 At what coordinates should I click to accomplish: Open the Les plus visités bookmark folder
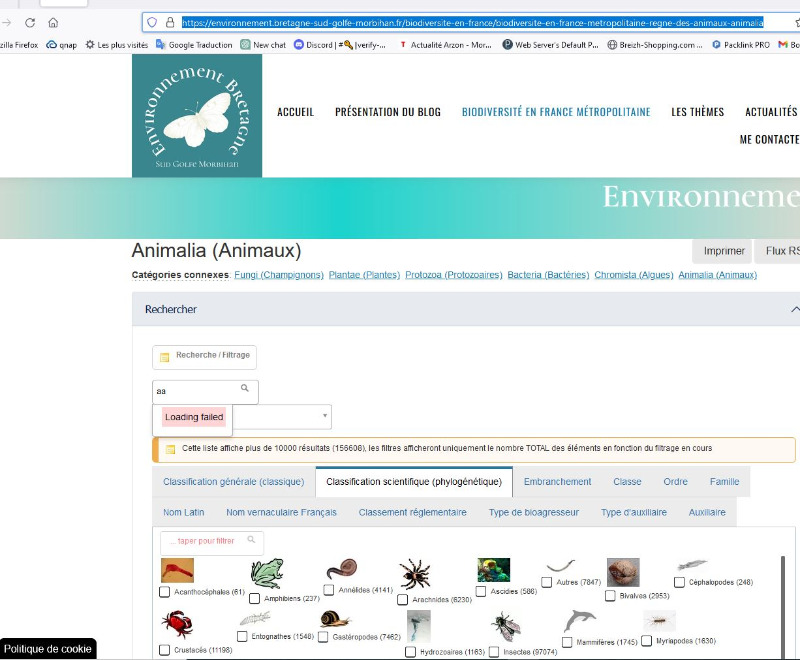117,45
